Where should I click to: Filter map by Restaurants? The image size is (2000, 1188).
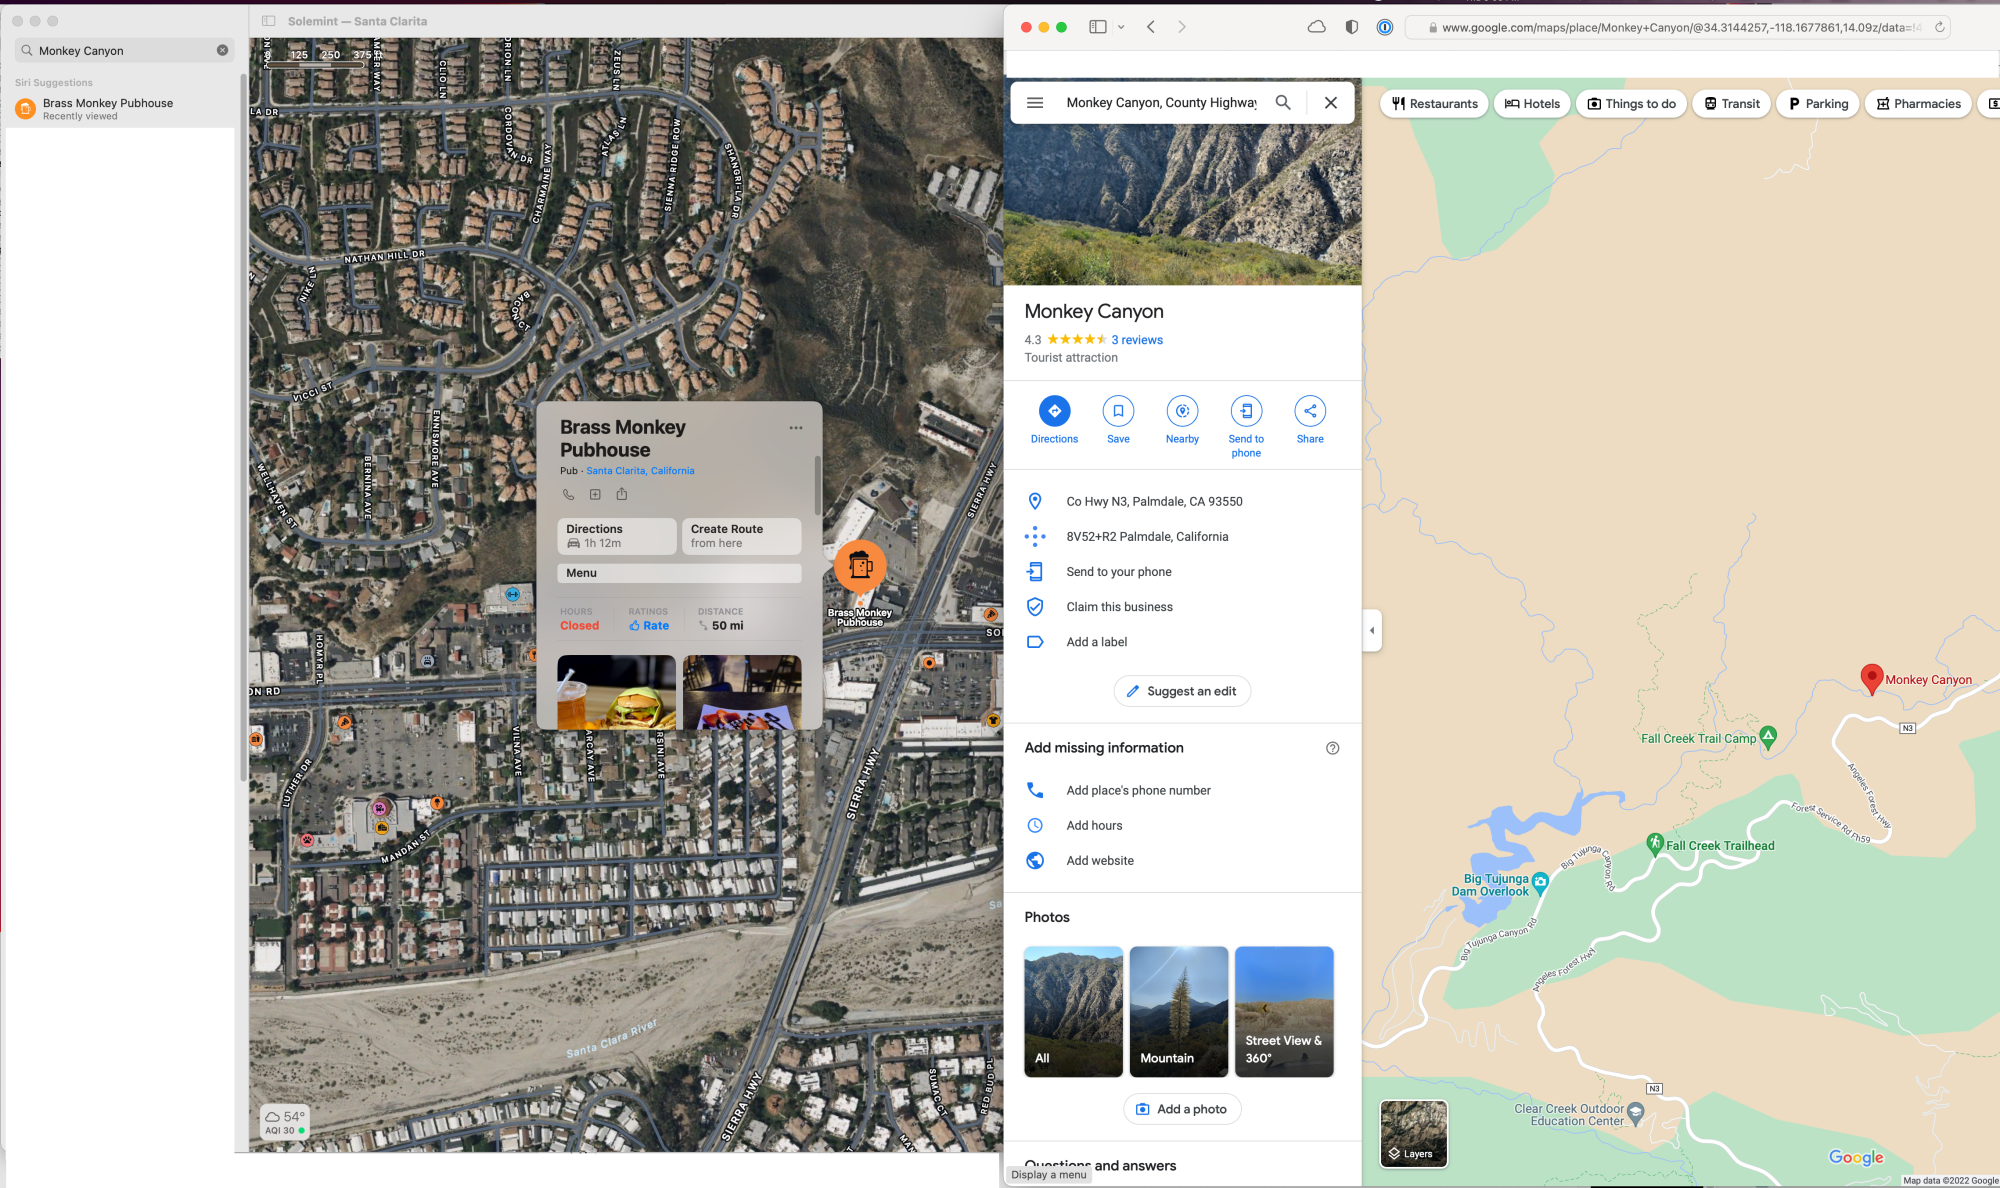coord(1435,104)
